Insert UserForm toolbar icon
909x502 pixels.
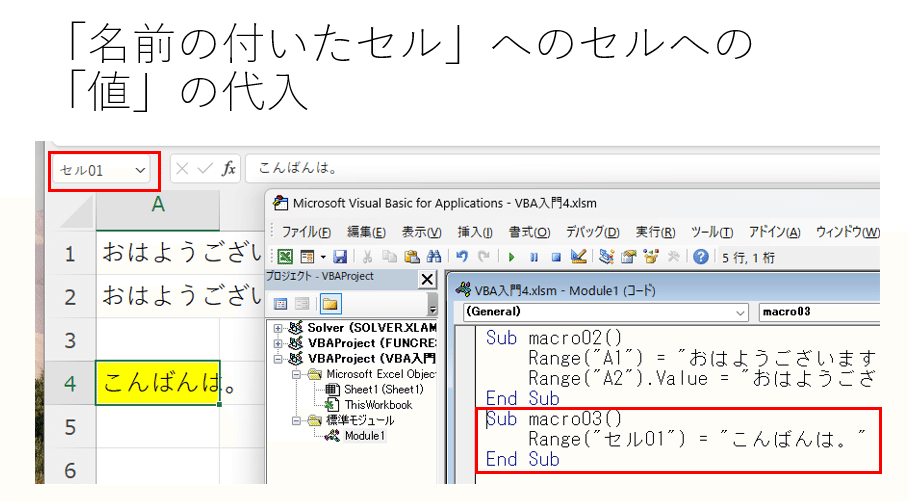point(307,257)
